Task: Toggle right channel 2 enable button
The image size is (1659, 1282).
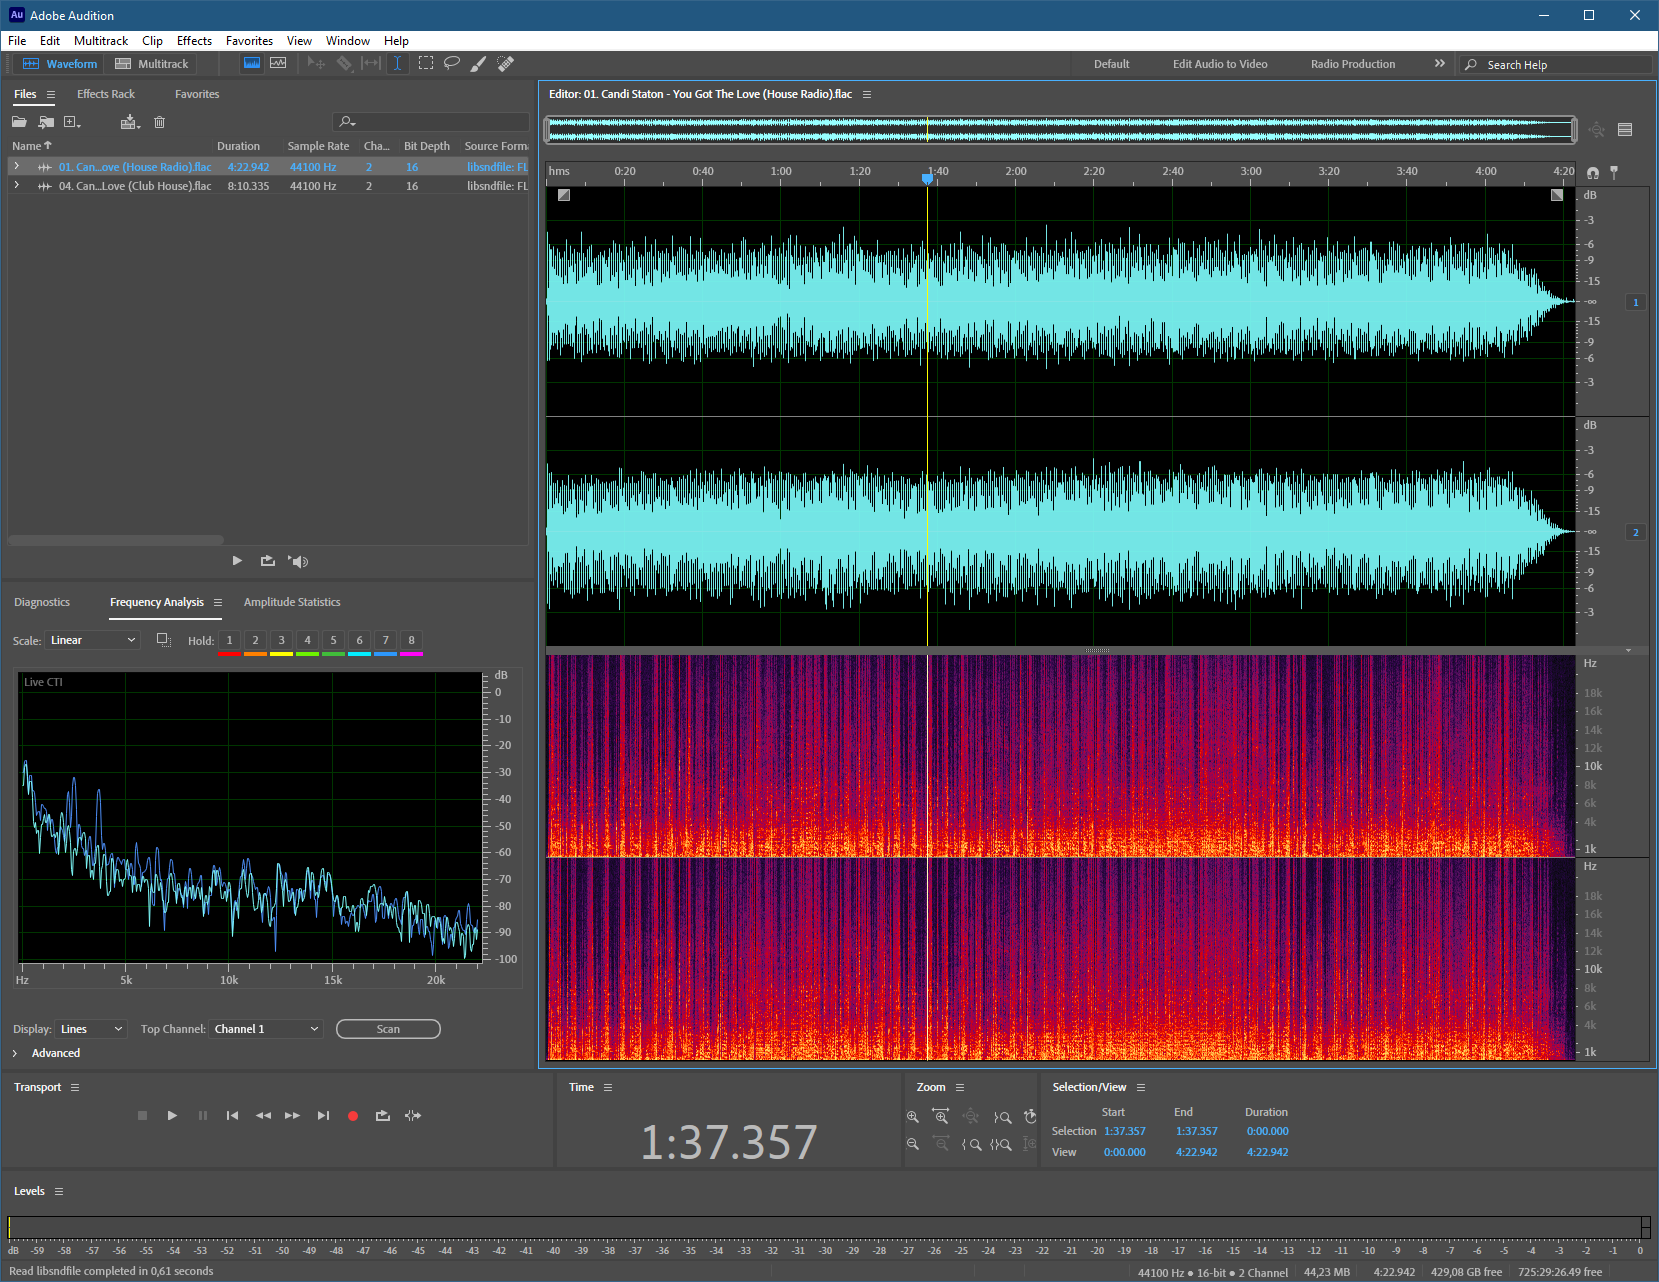Action: (1636, 532)
